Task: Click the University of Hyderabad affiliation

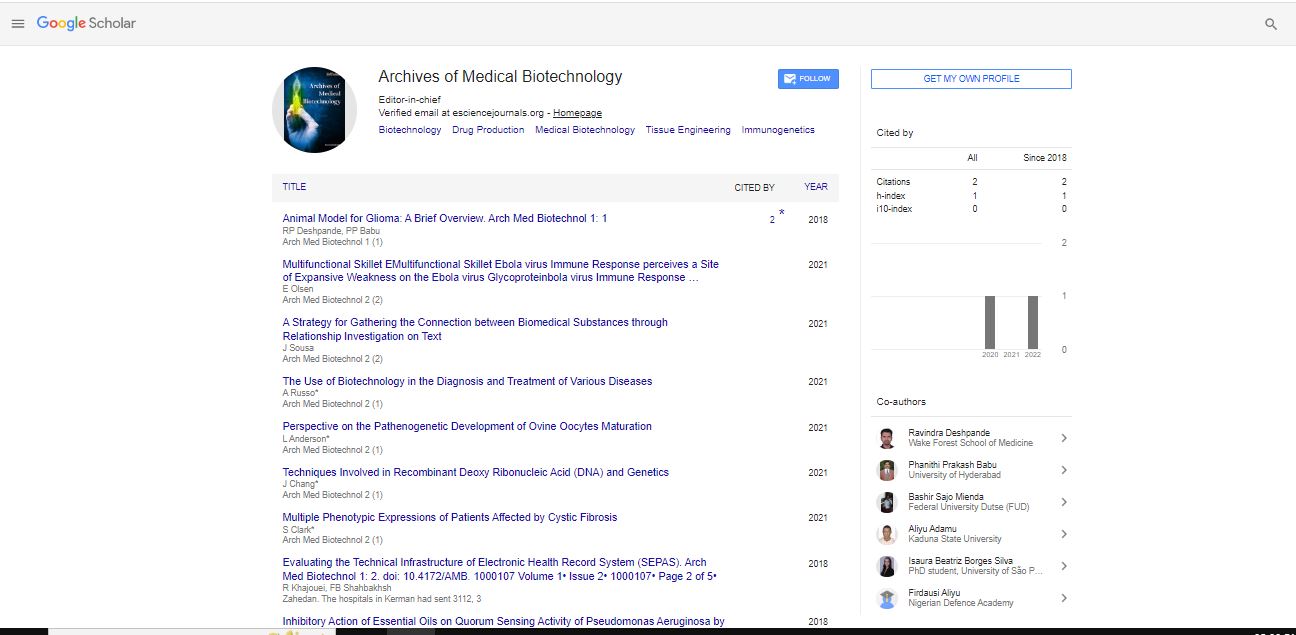Action: click(x=952, y=475)
